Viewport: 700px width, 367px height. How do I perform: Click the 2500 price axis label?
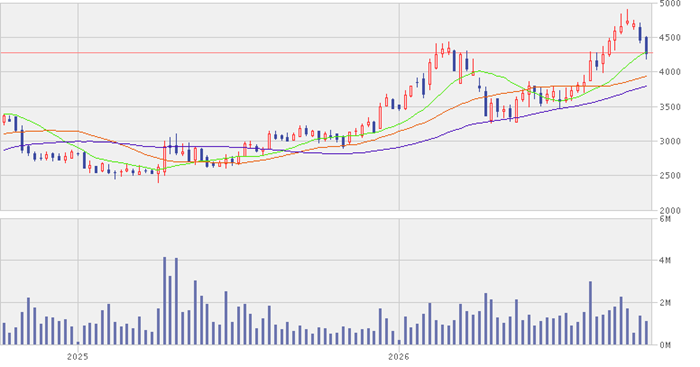click(x=670, y=176)
